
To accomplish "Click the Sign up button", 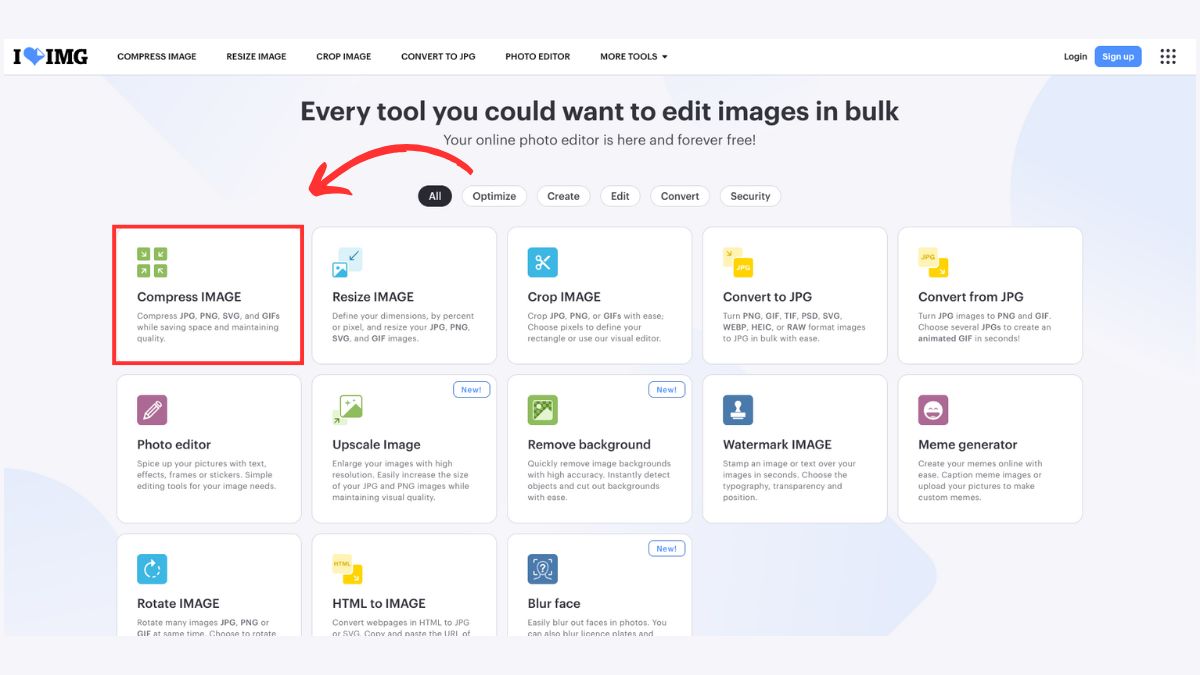I will [1118, 57].
